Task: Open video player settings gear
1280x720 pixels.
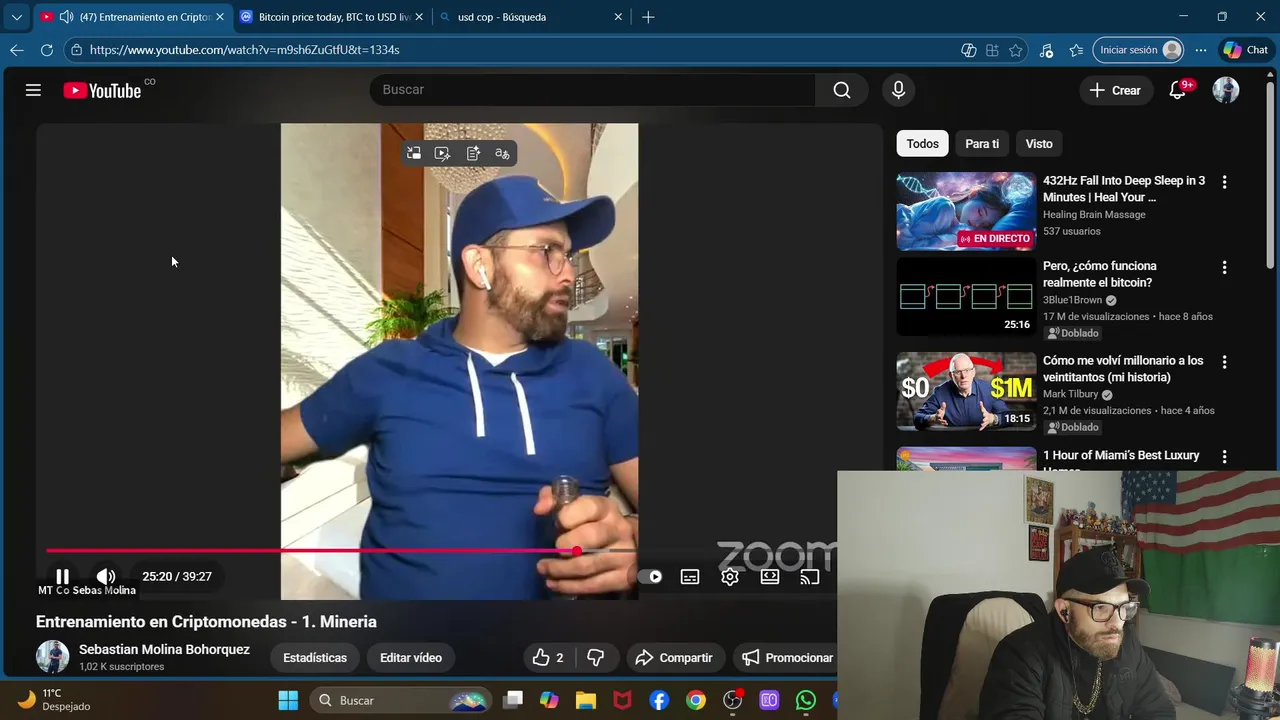Action: 730,576
